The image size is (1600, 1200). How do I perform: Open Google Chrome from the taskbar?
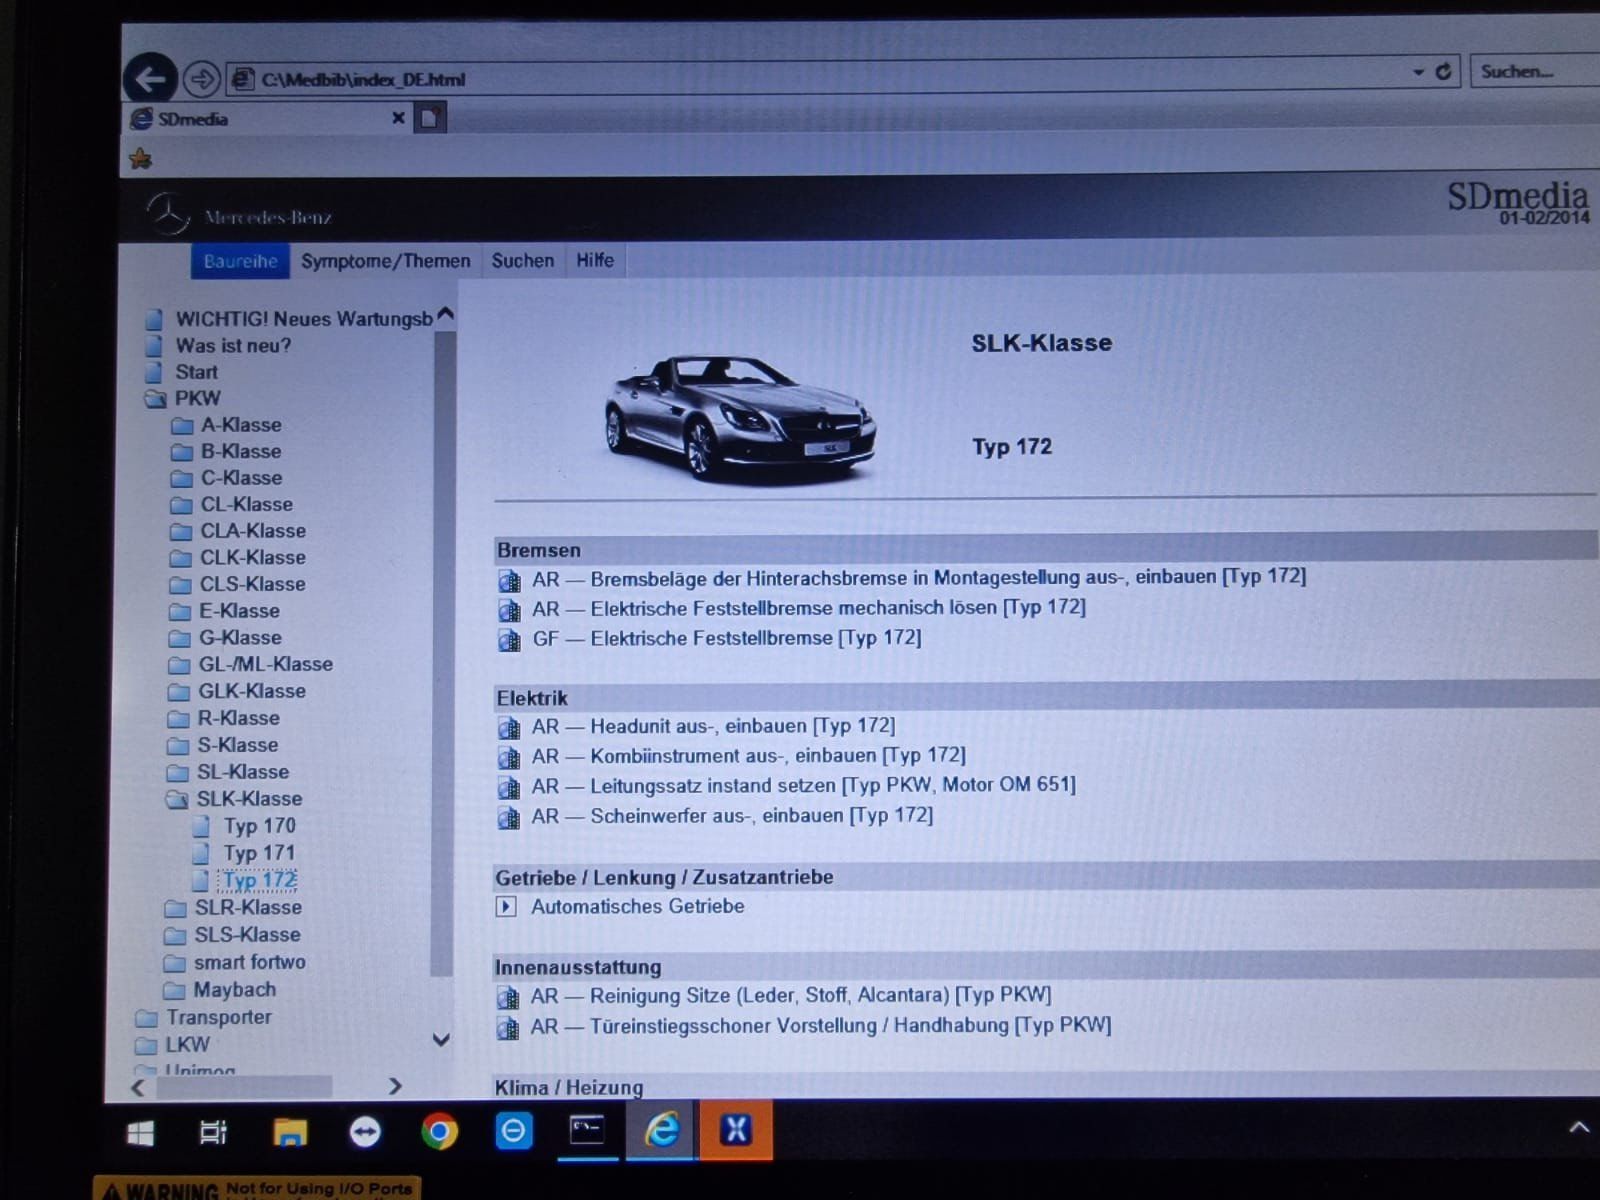pyautogui.click(x=439, y=1131)
